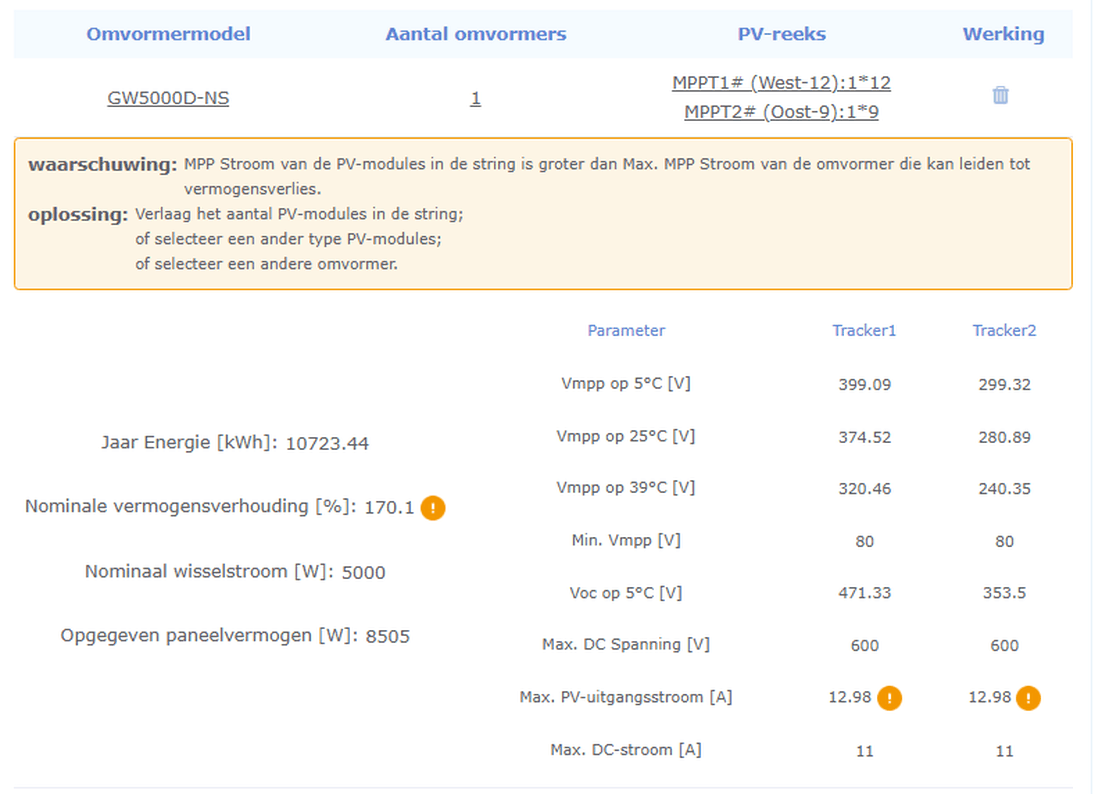The height and width of the screenshot is (794, 1102).
Task: Click the 'oplossing:' label in the alert
Action: coord(78,214)
